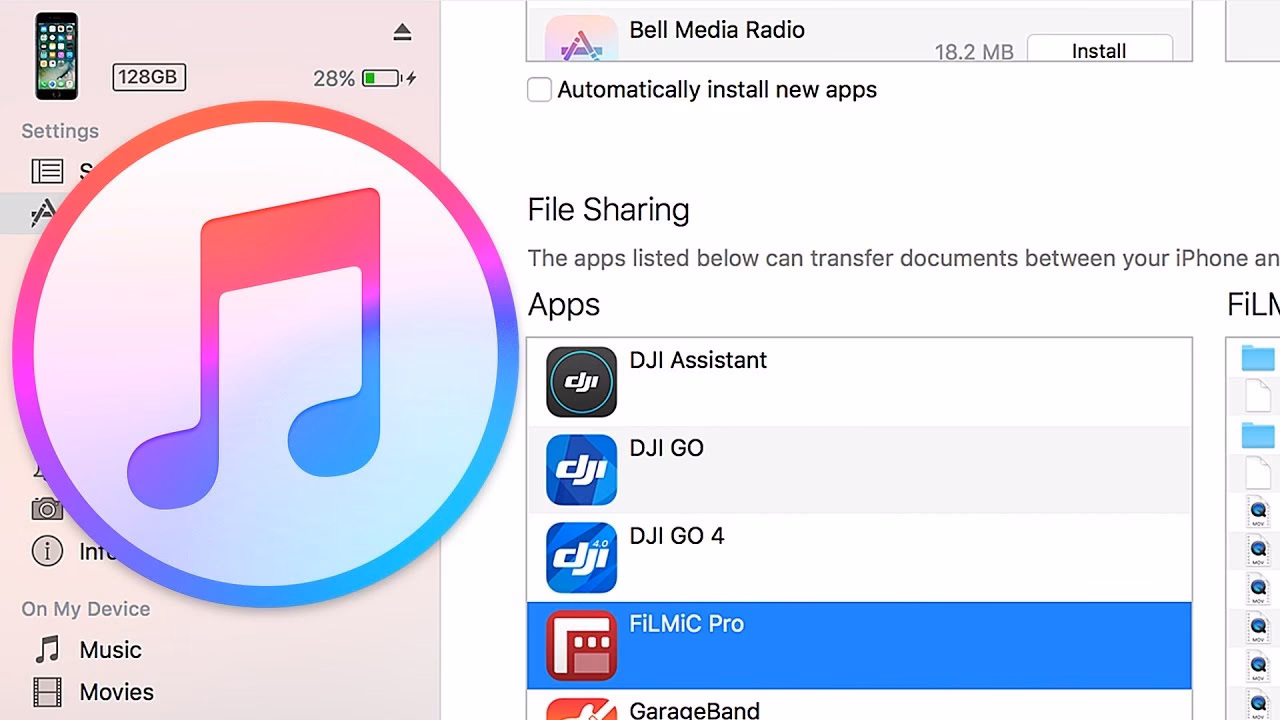Open Music under On My Device

coord(110,650)
